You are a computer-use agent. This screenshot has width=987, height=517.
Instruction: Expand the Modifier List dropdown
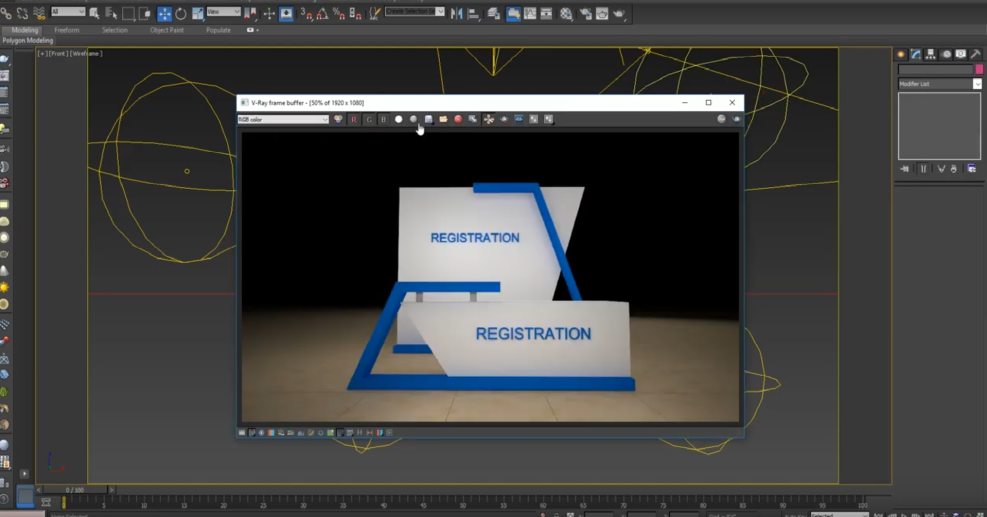pyautogui.click(x=977, y=84)
